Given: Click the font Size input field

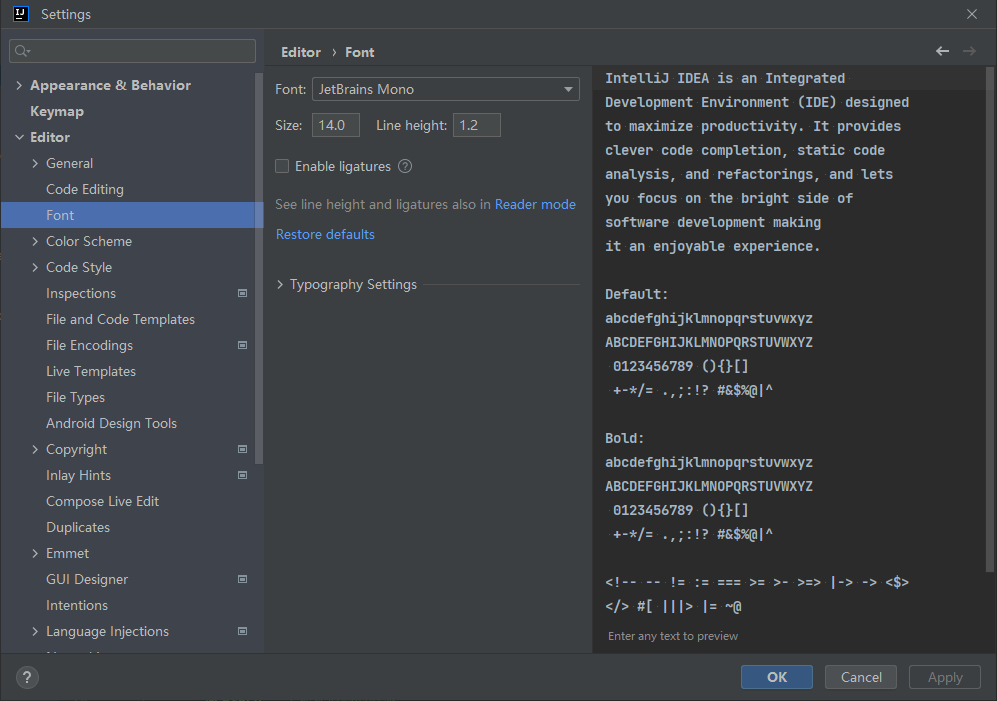Looking at the screenshot, I should point(335,126).
